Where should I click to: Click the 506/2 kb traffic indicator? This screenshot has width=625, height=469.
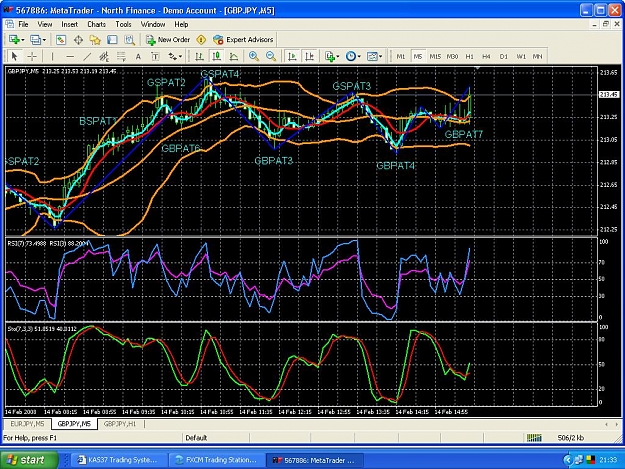tap(570, 438)
